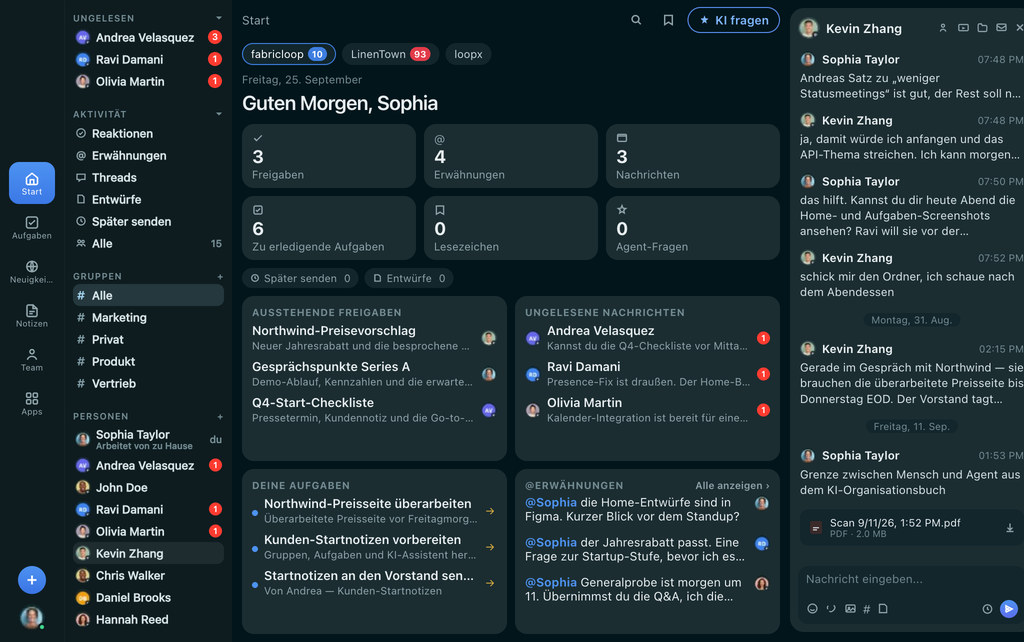
Task: Click the blue send message button
Action: (1008, 608)
